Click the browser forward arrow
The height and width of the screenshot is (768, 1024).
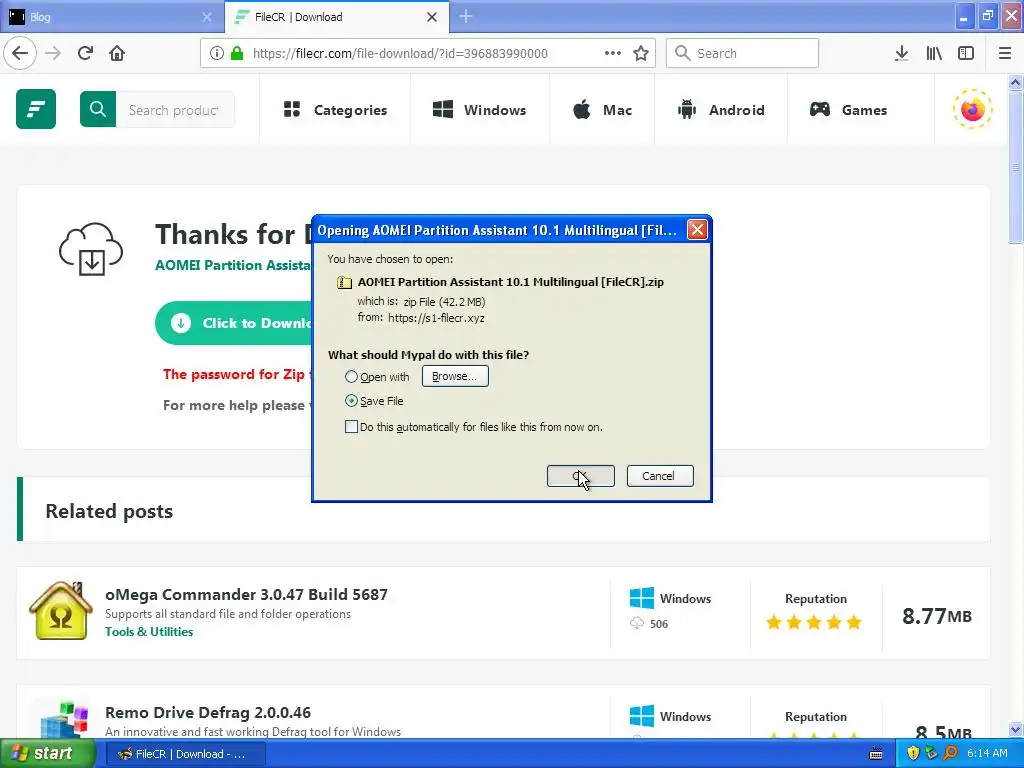(53, 53)
